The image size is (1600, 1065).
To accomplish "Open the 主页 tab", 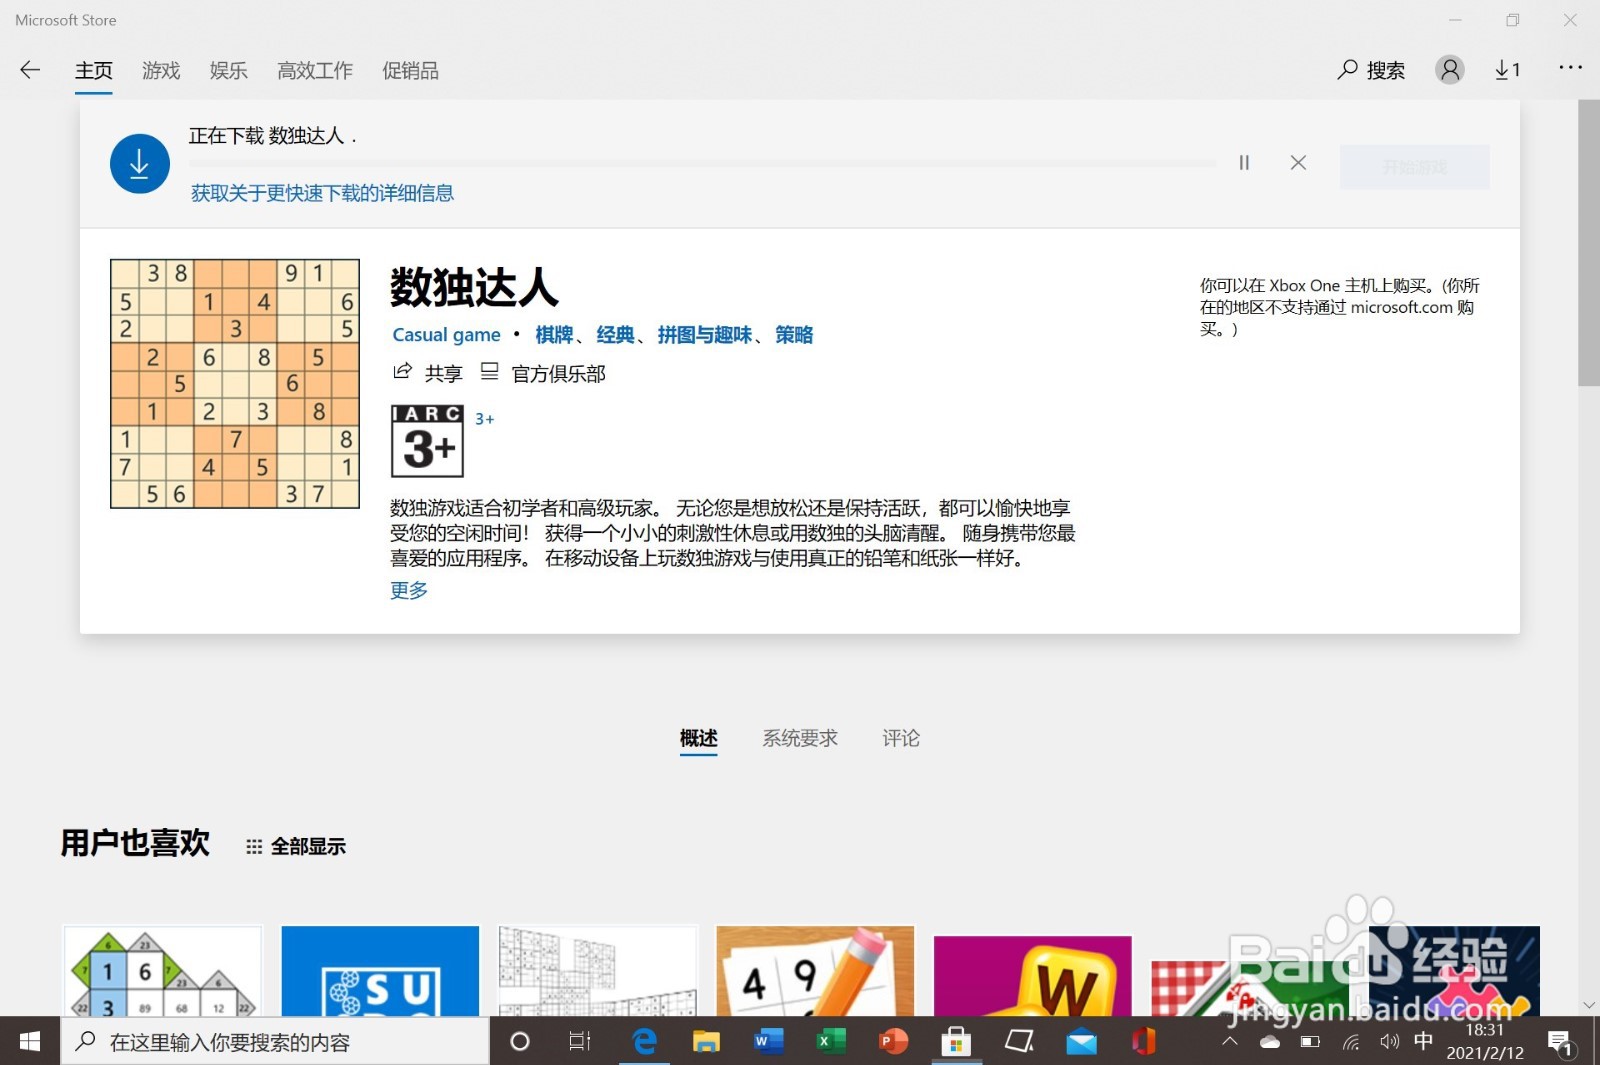I will (x=94, y=71).
